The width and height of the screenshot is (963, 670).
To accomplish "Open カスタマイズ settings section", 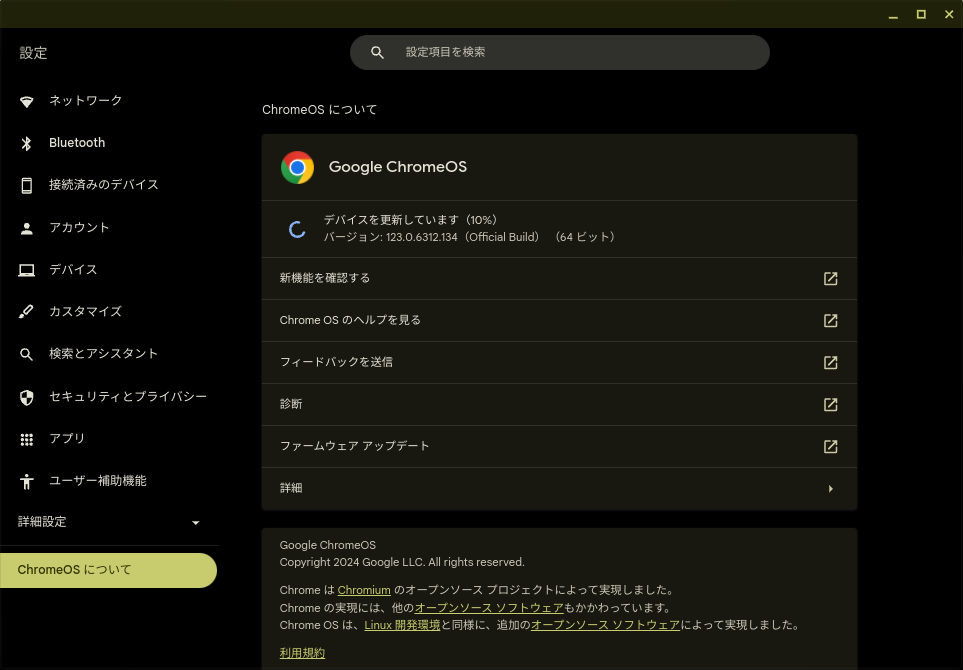I will pos(85,311).
